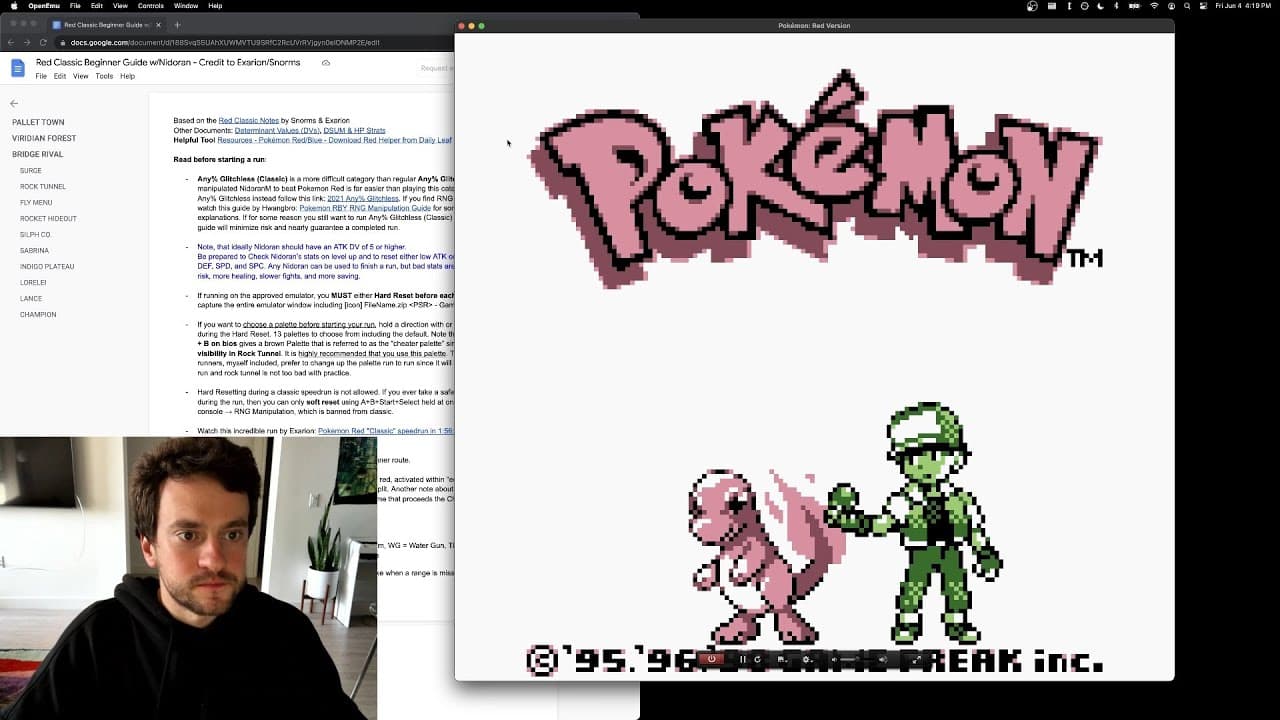
Task: Click the volume up speaker icon in OpenEmu
Action: 883,659
